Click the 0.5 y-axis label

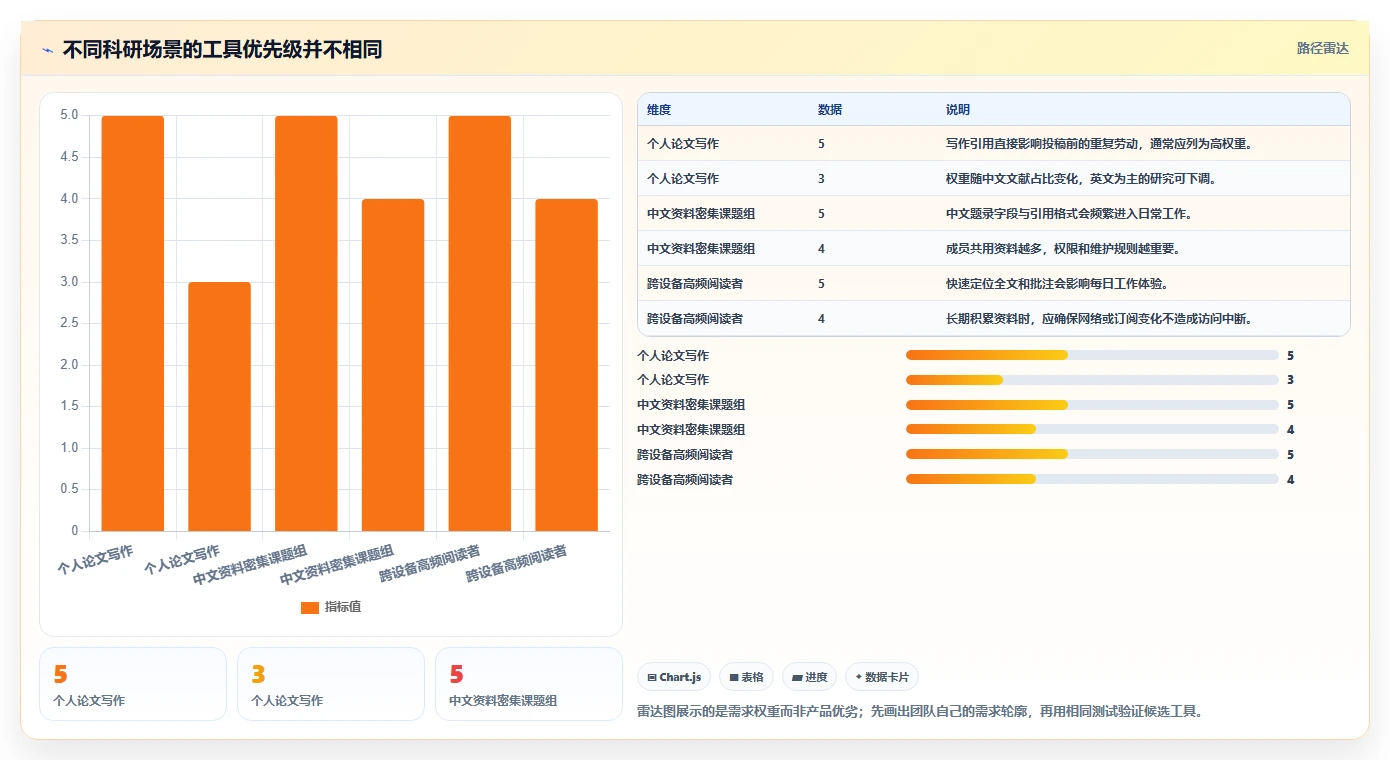click(68, 489)
